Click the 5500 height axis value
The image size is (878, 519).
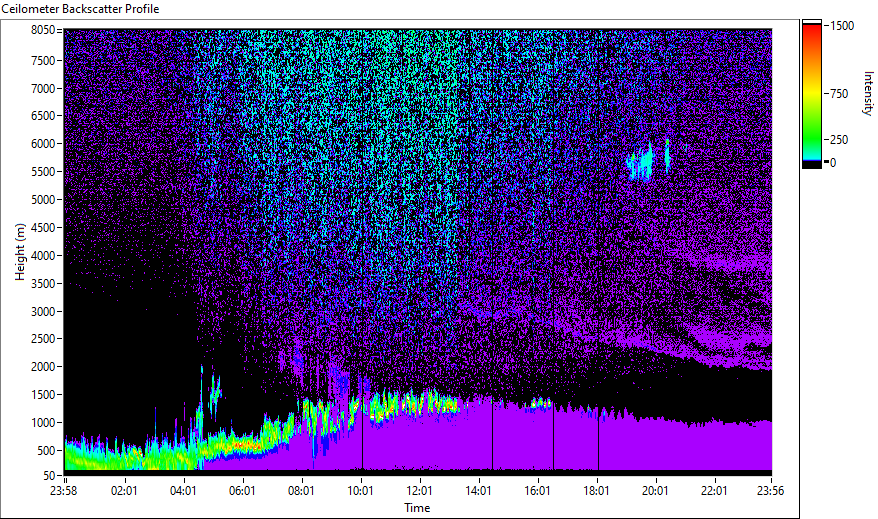(x=43, y=172)
